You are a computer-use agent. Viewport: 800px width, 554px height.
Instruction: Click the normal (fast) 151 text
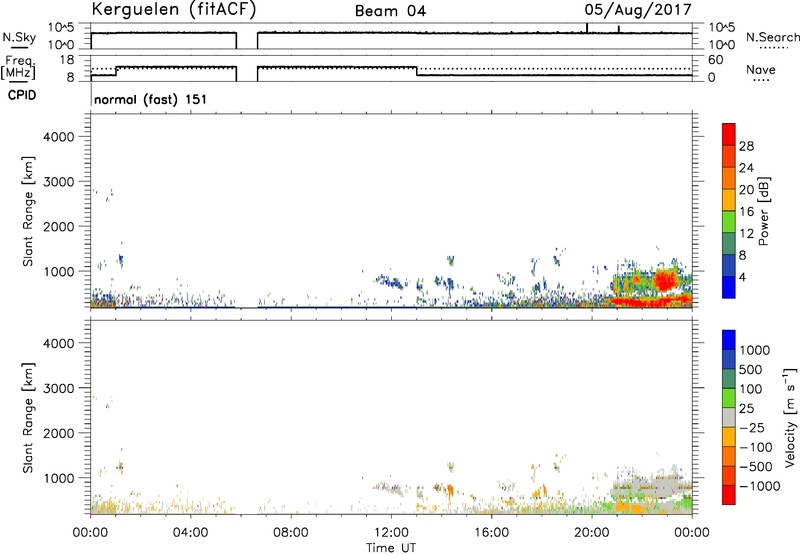click(x=151, y=99)
